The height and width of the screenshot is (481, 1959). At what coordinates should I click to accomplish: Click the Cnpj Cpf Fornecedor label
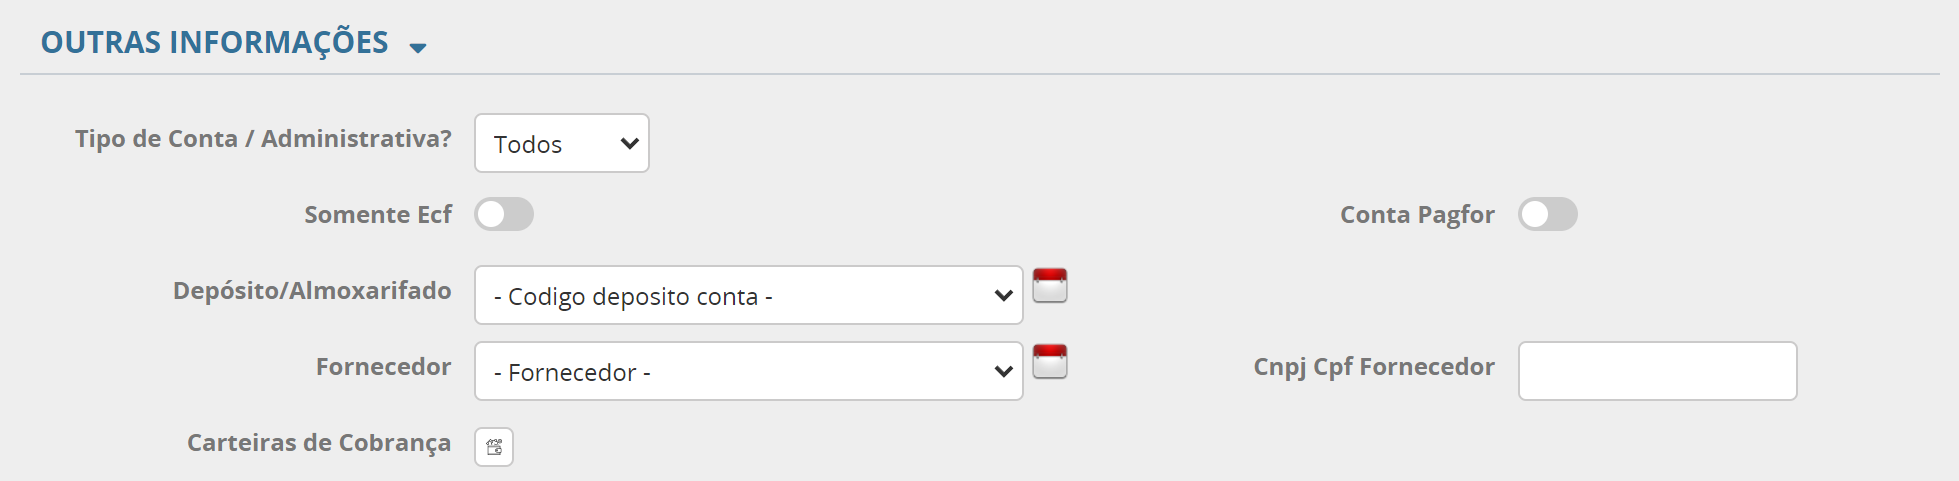1373,367
